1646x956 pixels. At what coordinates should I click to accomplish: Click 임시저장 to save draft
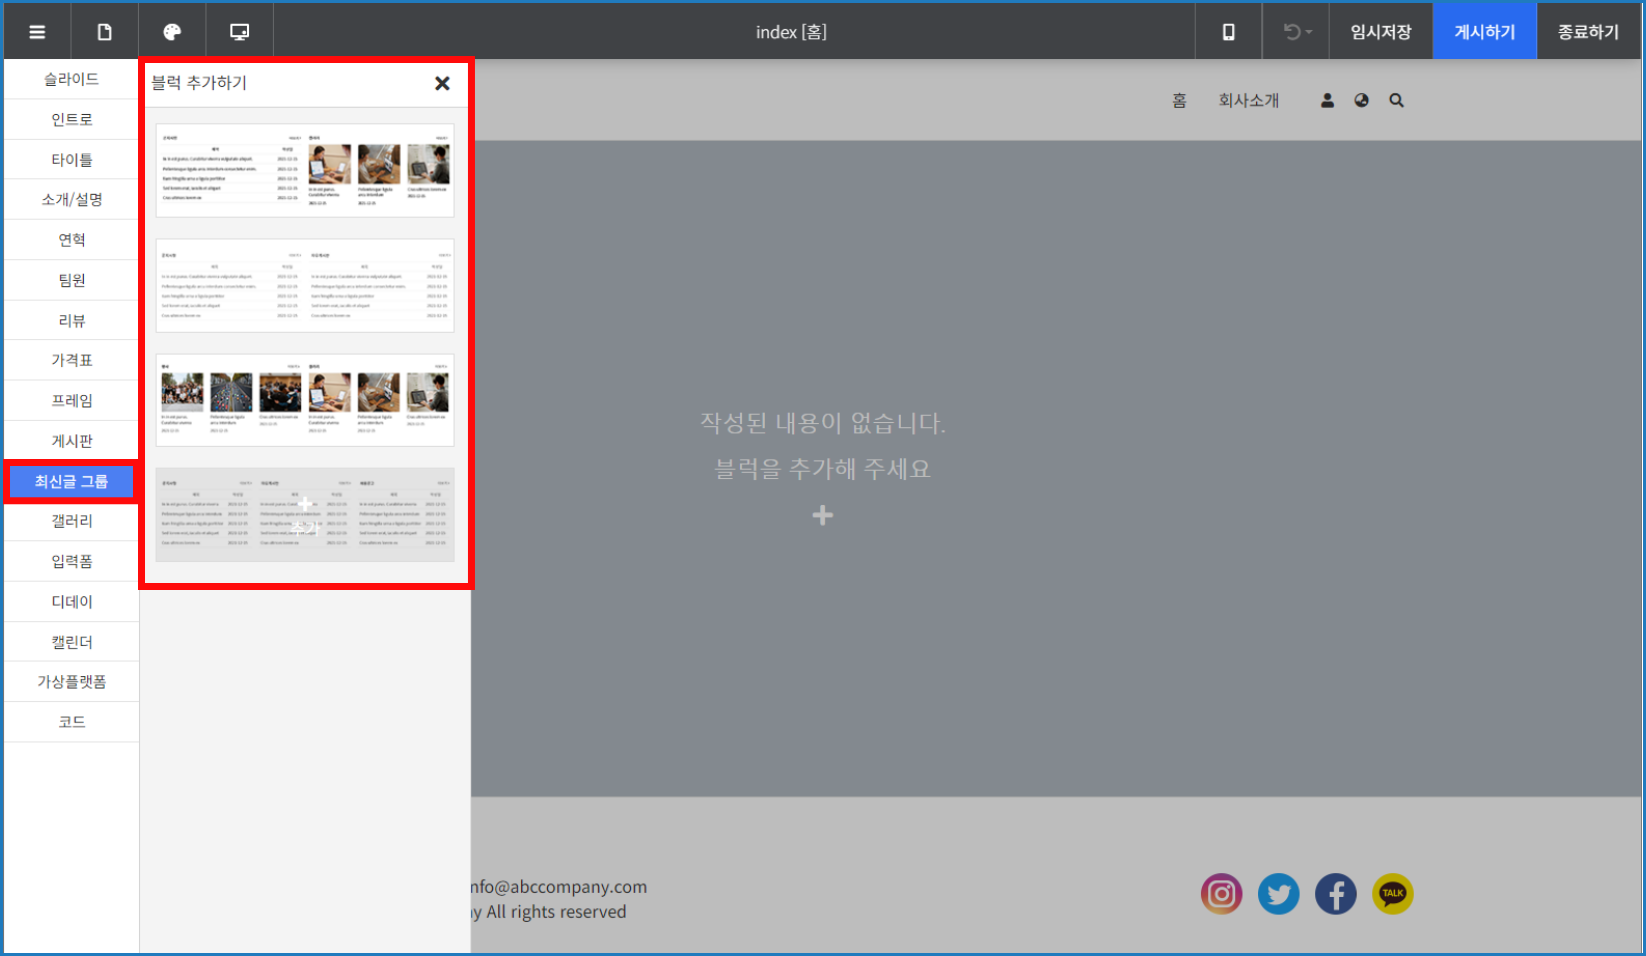pos(1380,32)
